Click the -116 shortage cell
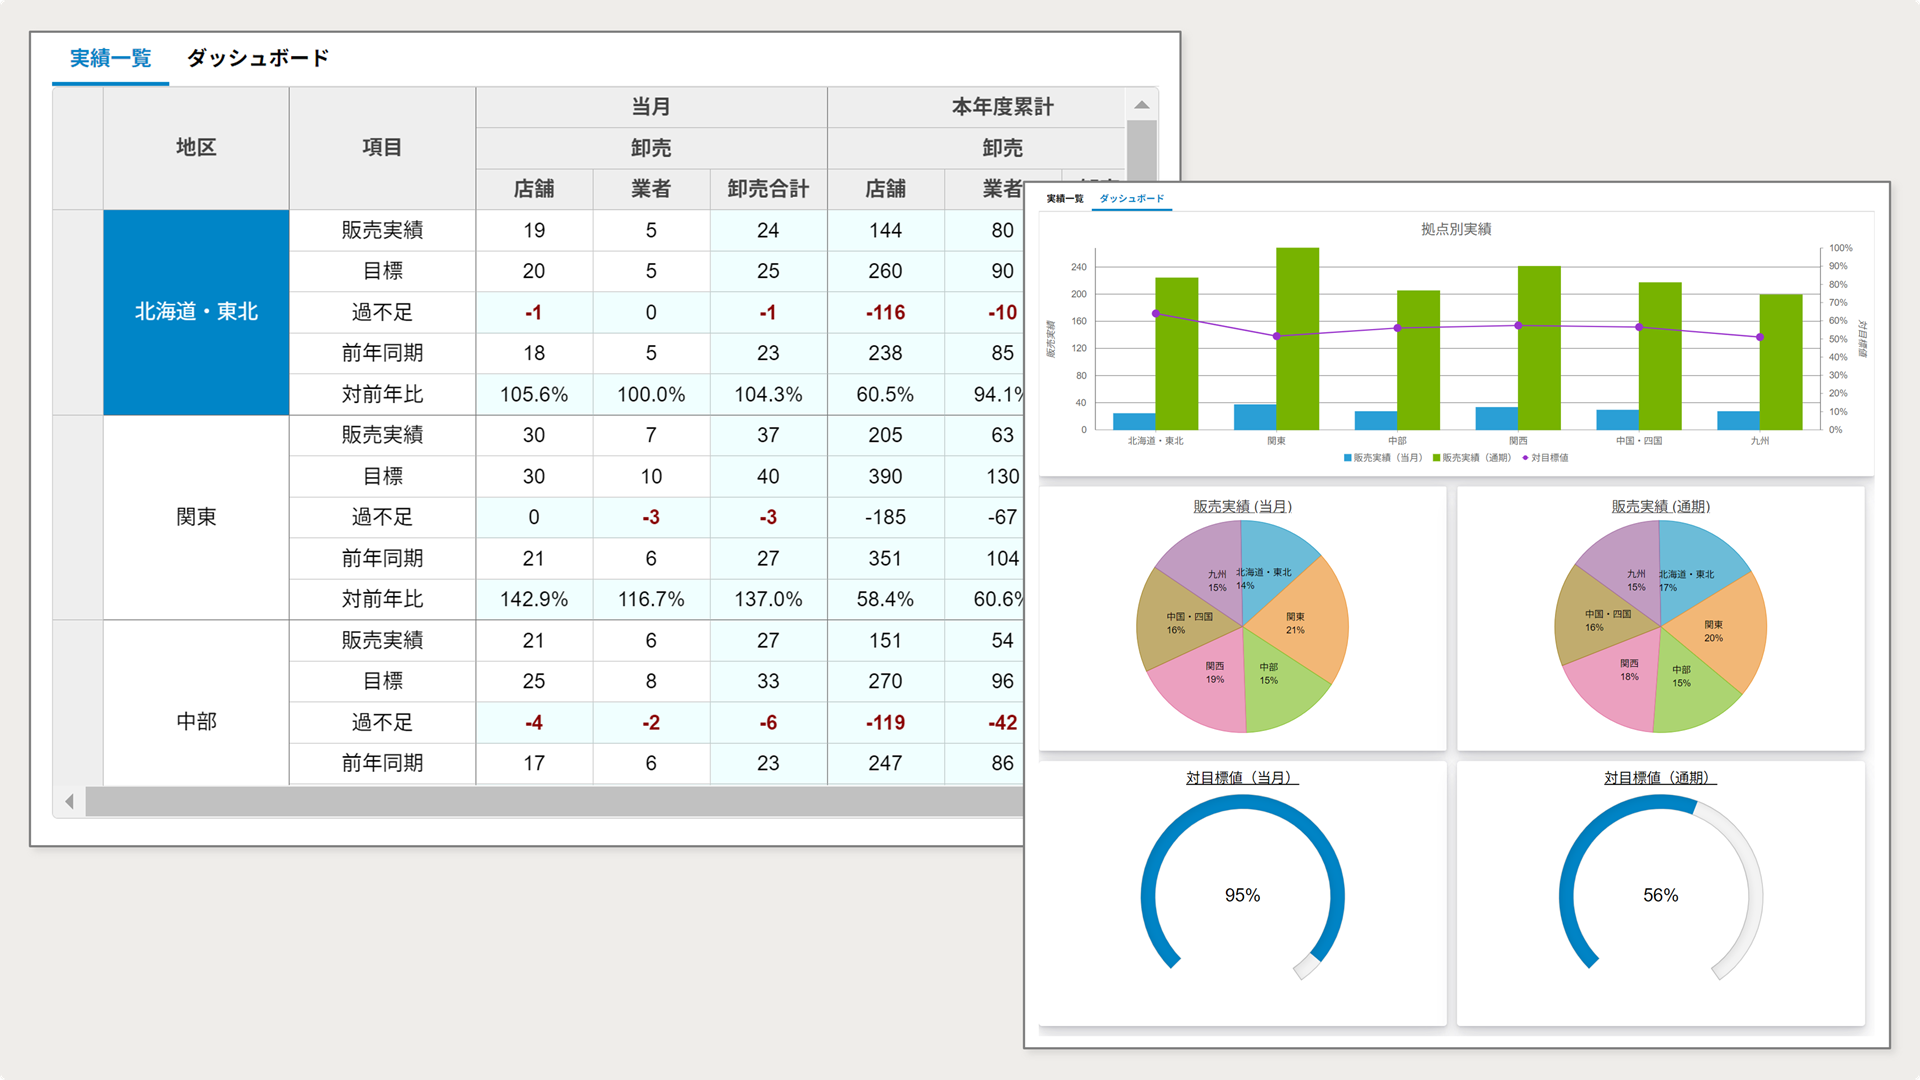Screen dimensions: 1920x1080 pos(885,313)
